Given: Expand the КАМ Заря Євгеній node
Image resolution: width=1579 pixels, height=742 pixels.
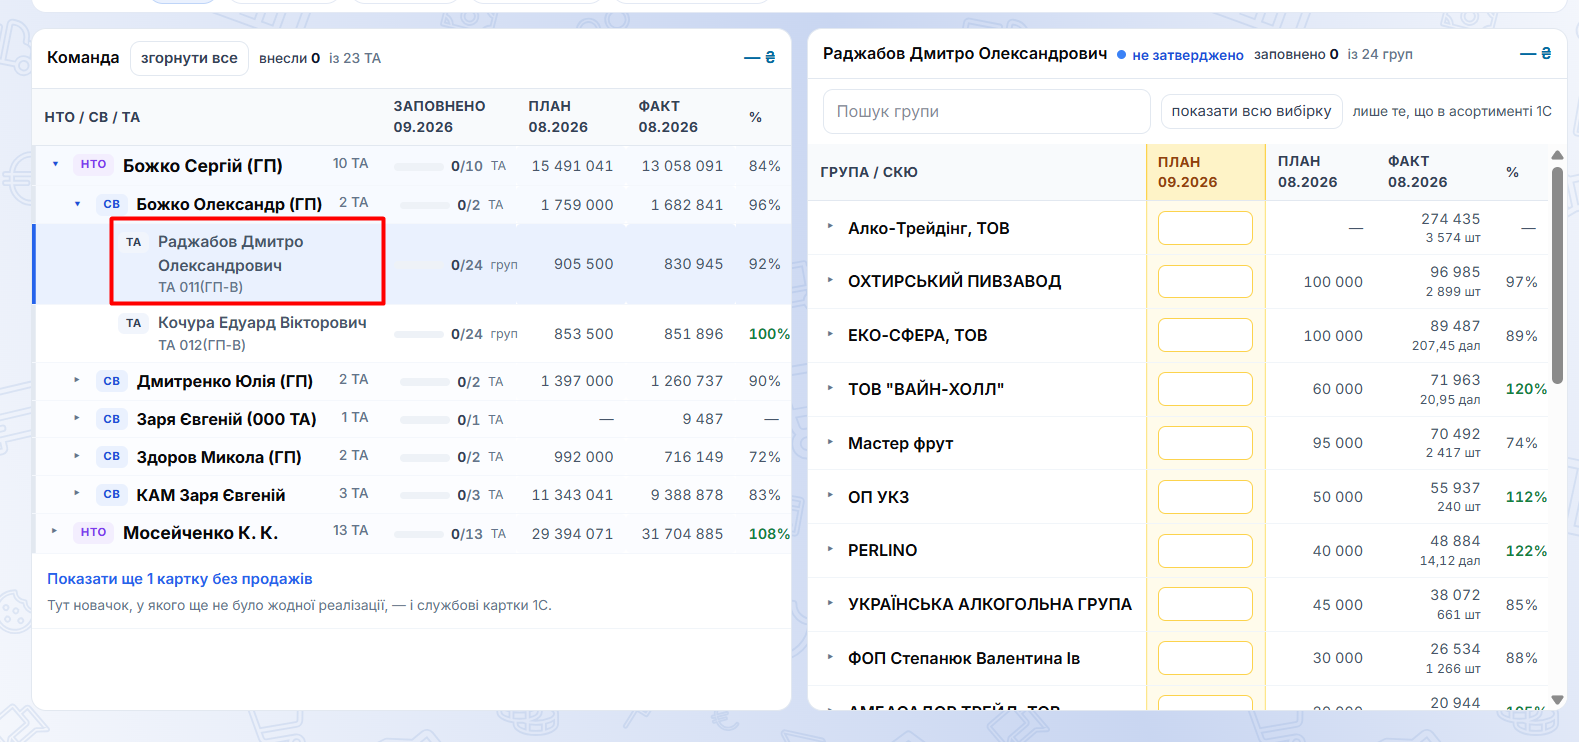Looking at the screenshot, I should click(x=77, y=493).
